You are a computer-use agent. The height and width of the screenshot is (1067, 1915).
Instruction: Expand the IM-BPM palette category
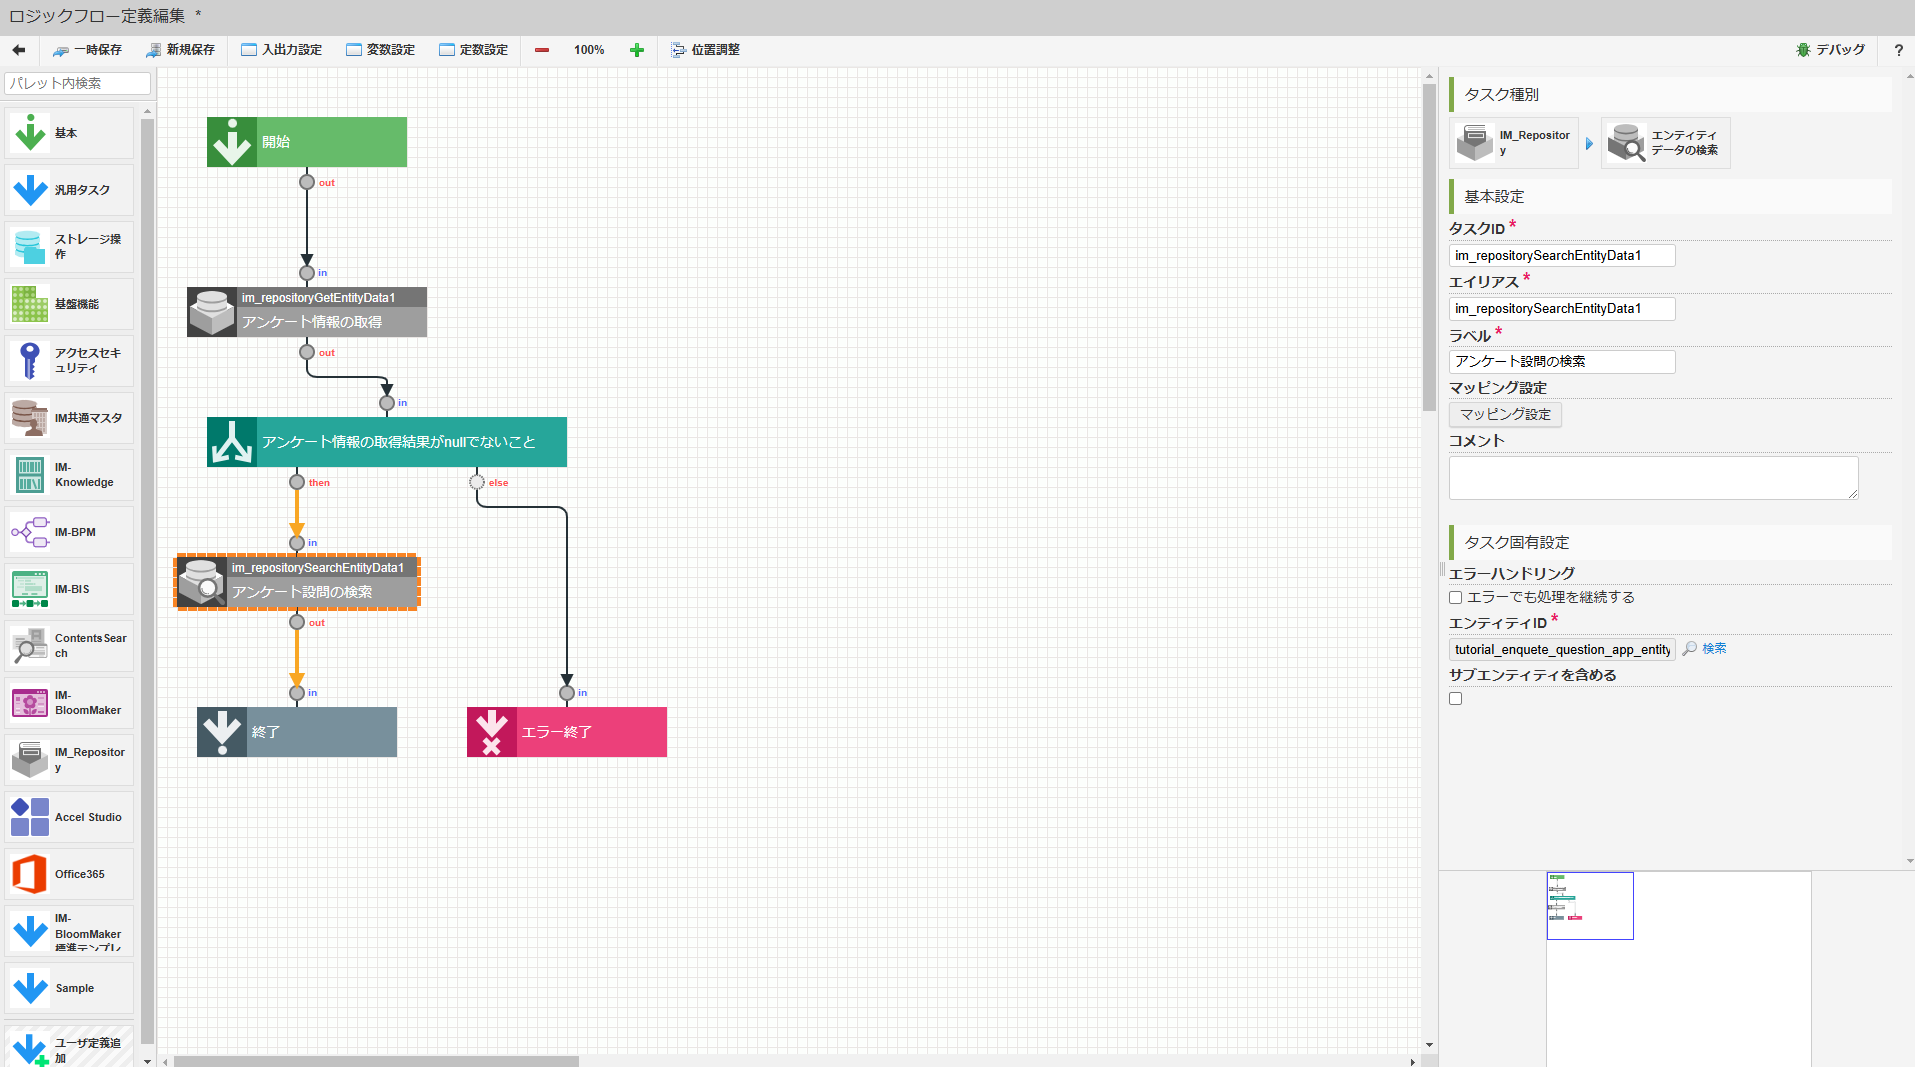(x=69, y=533)
